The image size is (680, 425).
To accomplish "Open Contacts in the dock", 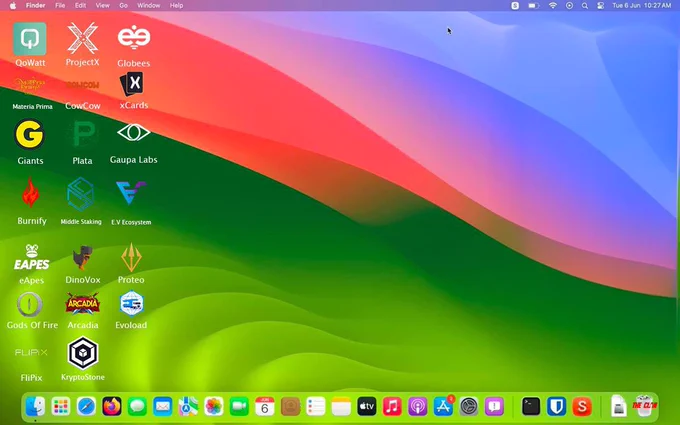I will 290,406.
